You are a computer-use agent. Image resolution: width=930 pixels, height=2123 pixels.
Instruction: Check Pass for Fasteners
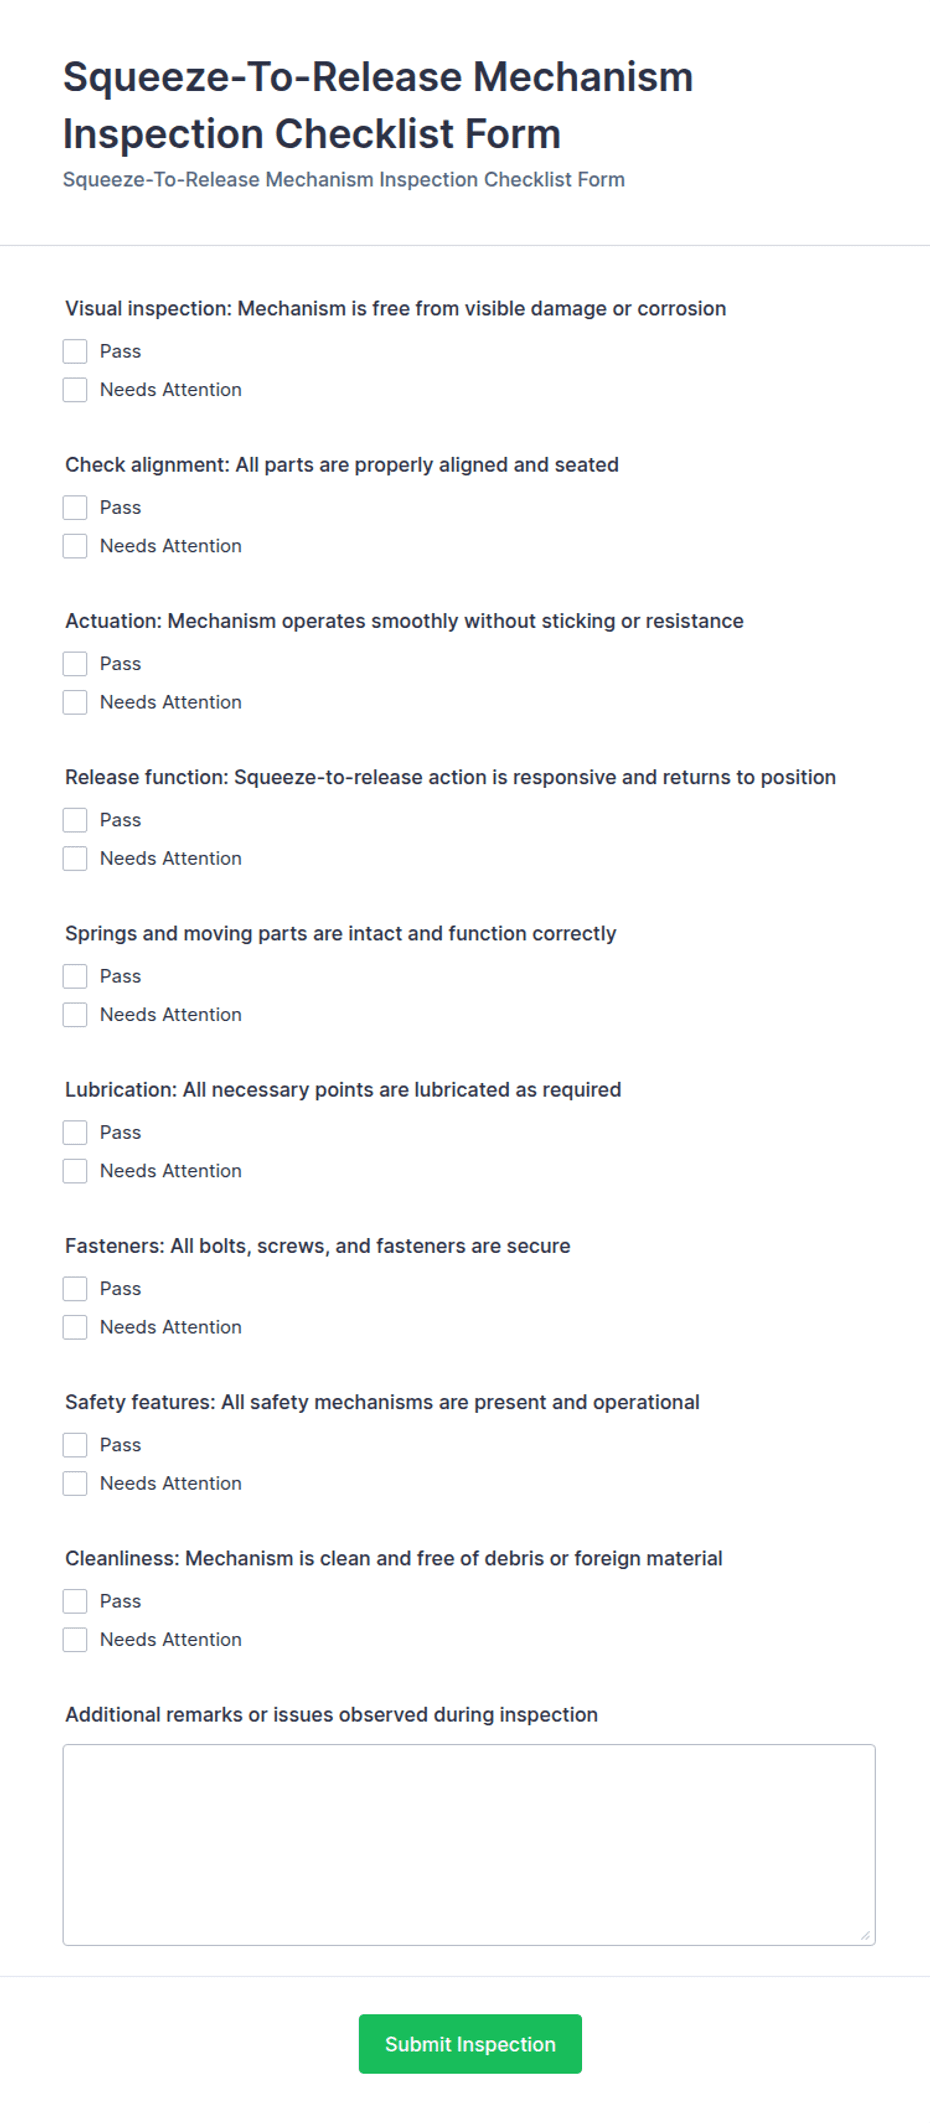(75, 1289)
